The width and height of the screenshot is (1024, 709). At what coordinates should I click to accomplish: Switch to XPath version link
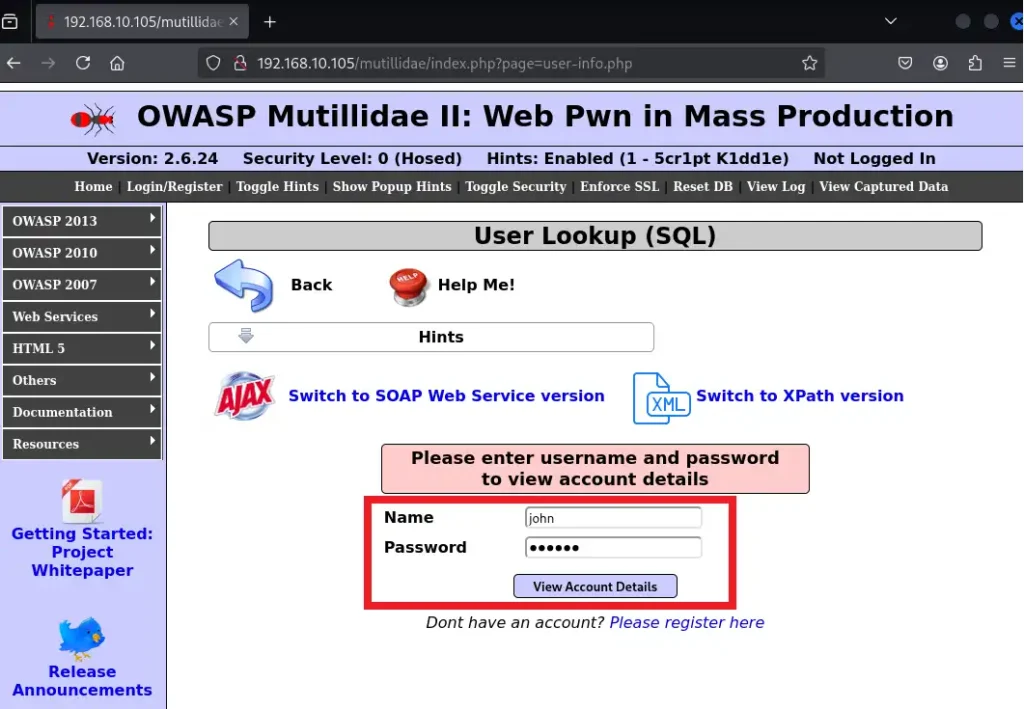[x=800, y=396]
